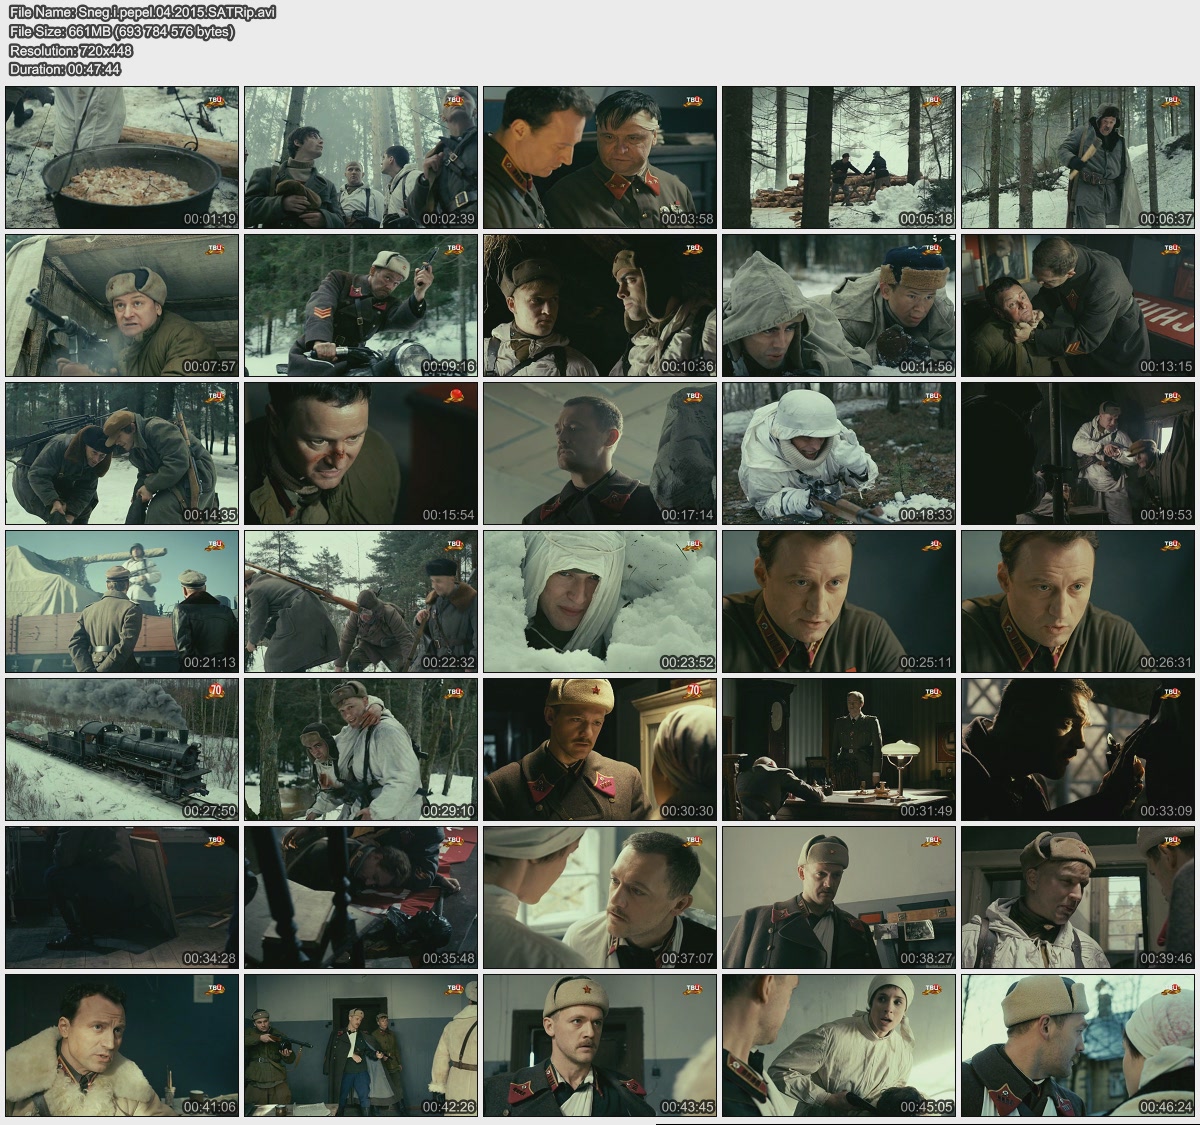Screen dimensions: 1200x1125
Task: Select the tank on railcar thumbnail at 00:21:13
Action: 122,601
